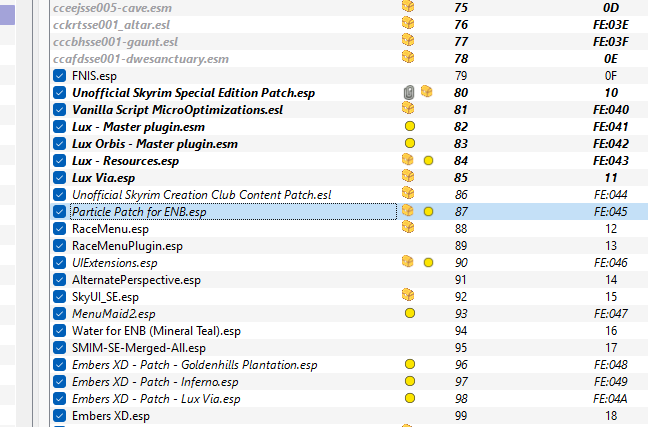Click the yellow flag on MenuMaid2.esp
Viewport: 648px width, 427px height.
pyautogui.click(x=410, y=313)
